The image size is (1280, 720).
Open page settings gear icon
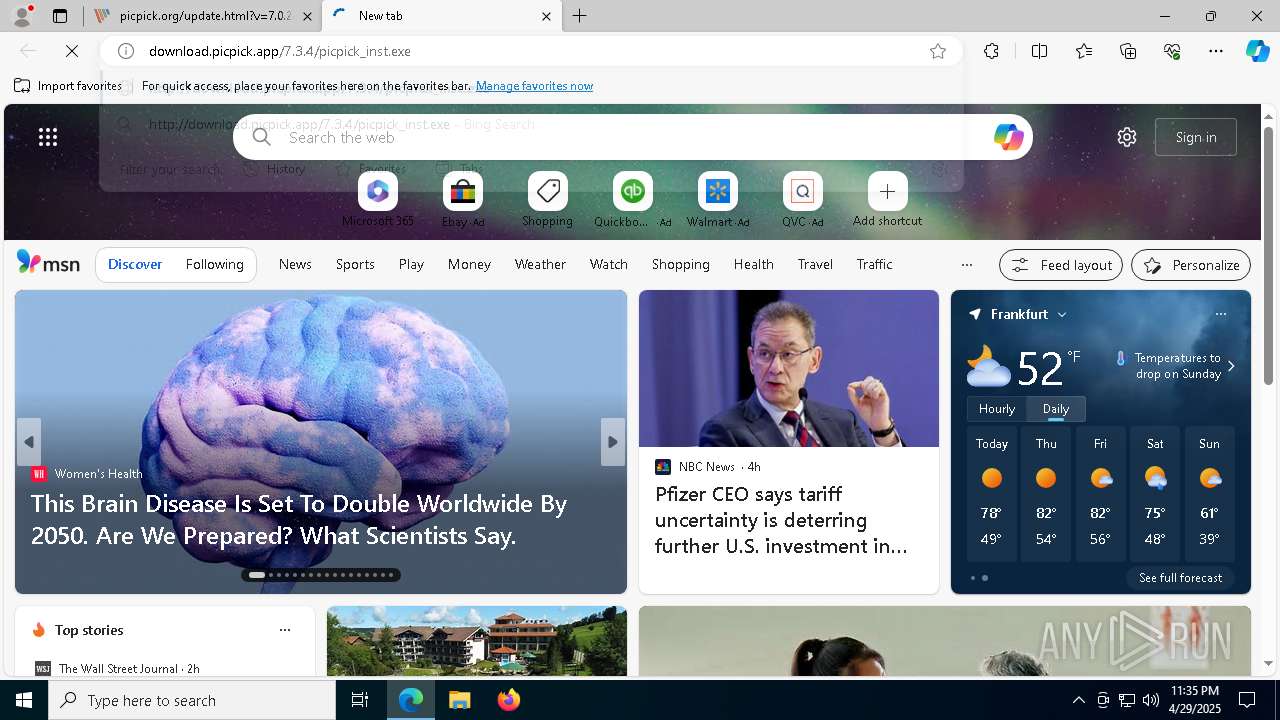tap(1127, 137)
